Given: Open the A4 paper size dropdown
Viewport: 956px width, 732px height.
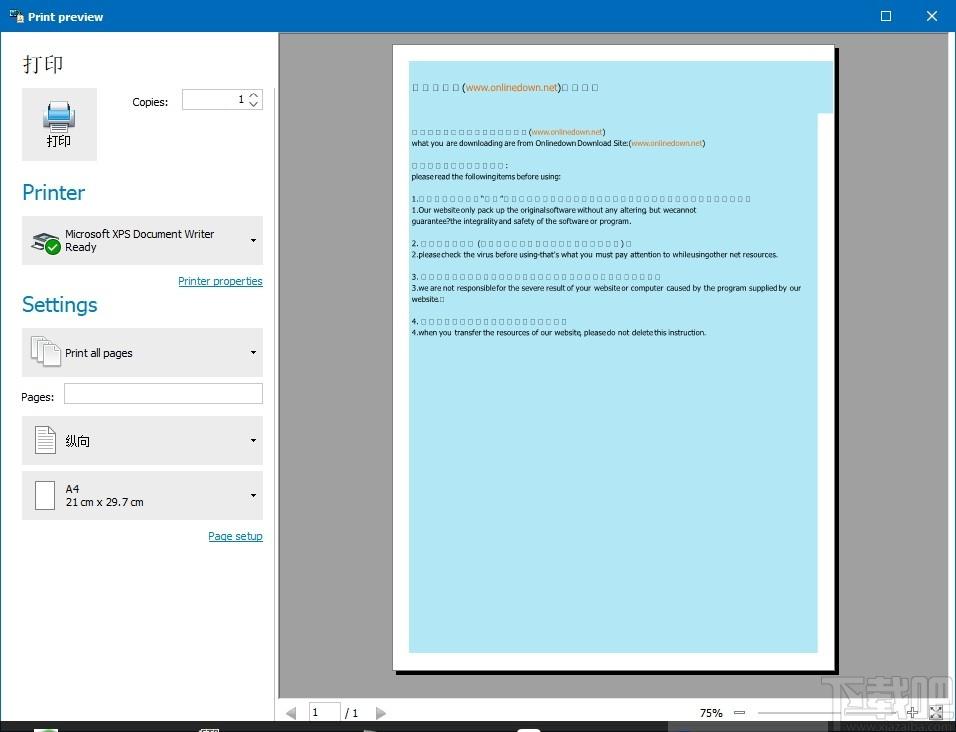Looking at the screenshot, I should point(142,495).
